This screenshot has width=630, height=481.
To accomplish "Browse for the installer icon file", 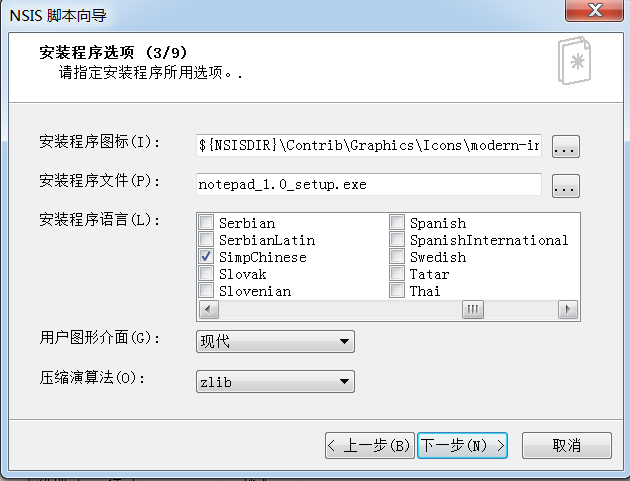I will (565, 146).
